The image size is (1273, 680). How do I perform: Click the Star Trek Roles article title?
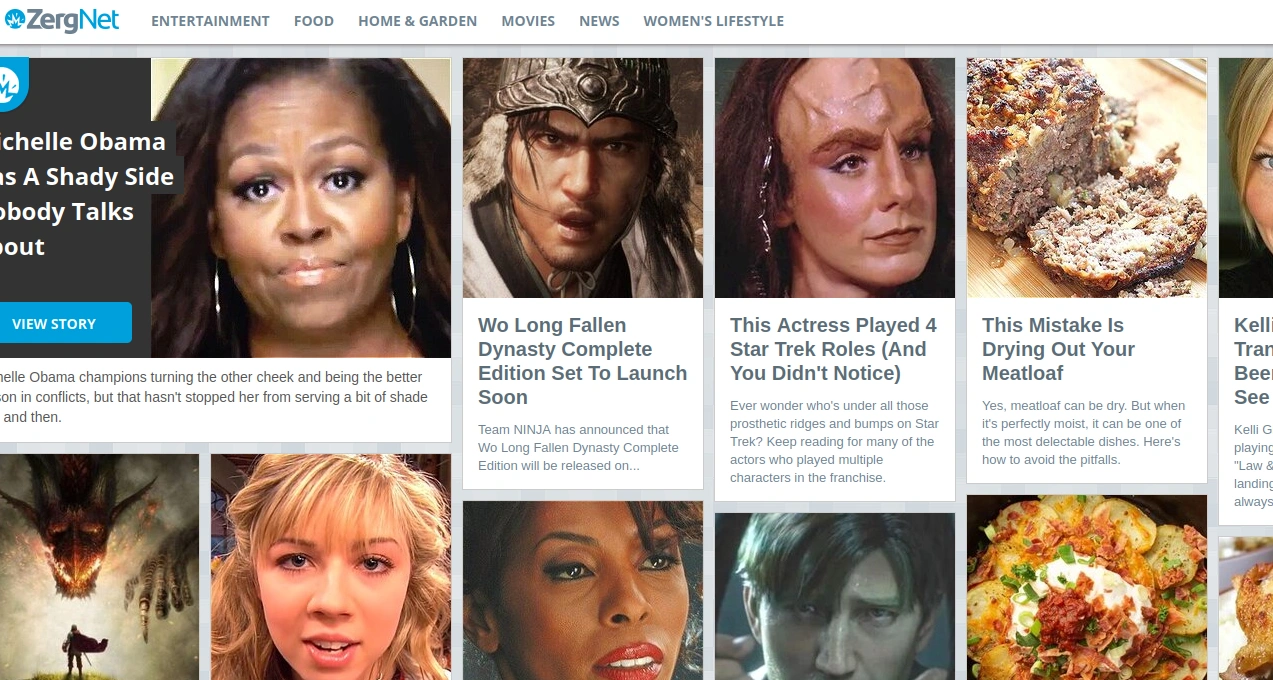pyautogui.click(x=834, y=349)
